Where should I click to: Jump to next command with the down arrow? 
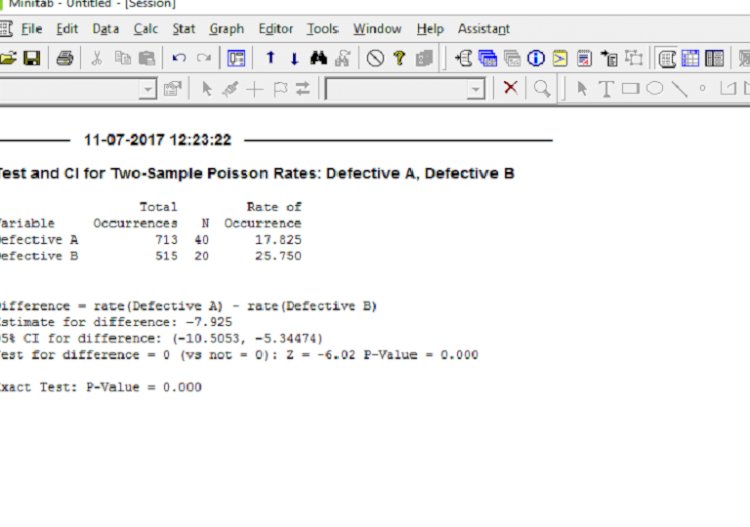coord(295,59)
